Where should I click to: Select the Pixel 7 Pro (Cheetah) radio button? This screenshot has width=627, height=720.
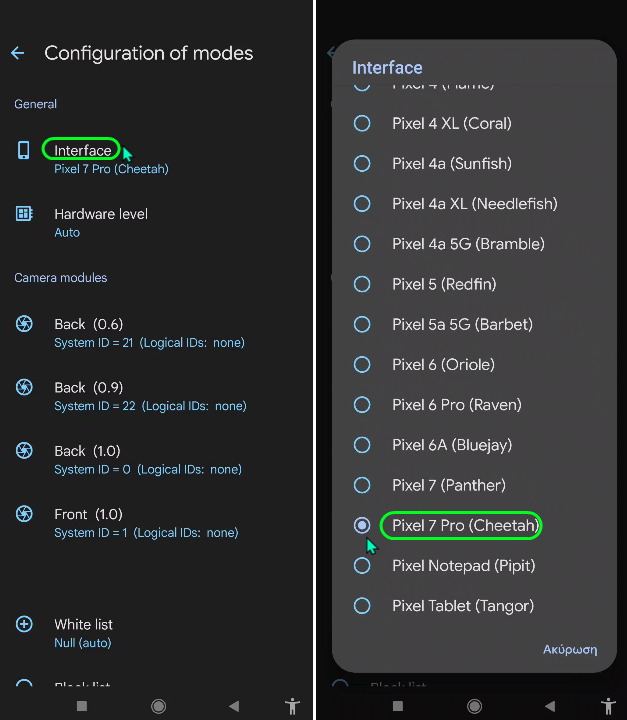click(362, 525)
